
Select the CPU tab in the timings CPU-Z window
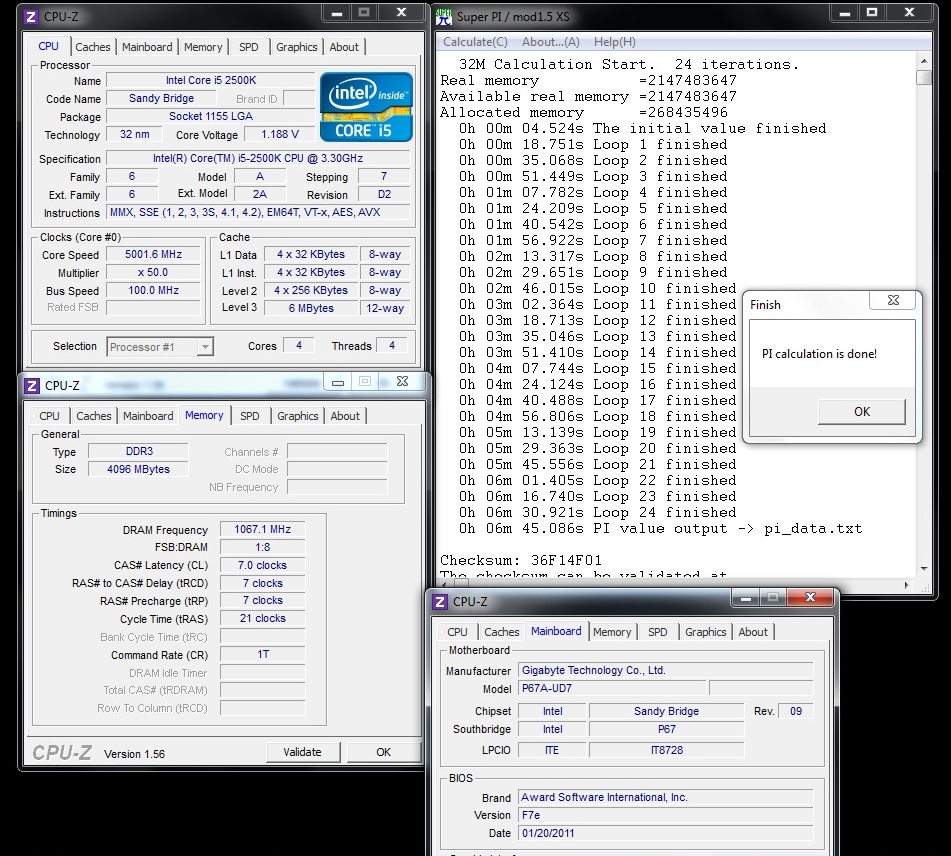click(x=49, y=416)
